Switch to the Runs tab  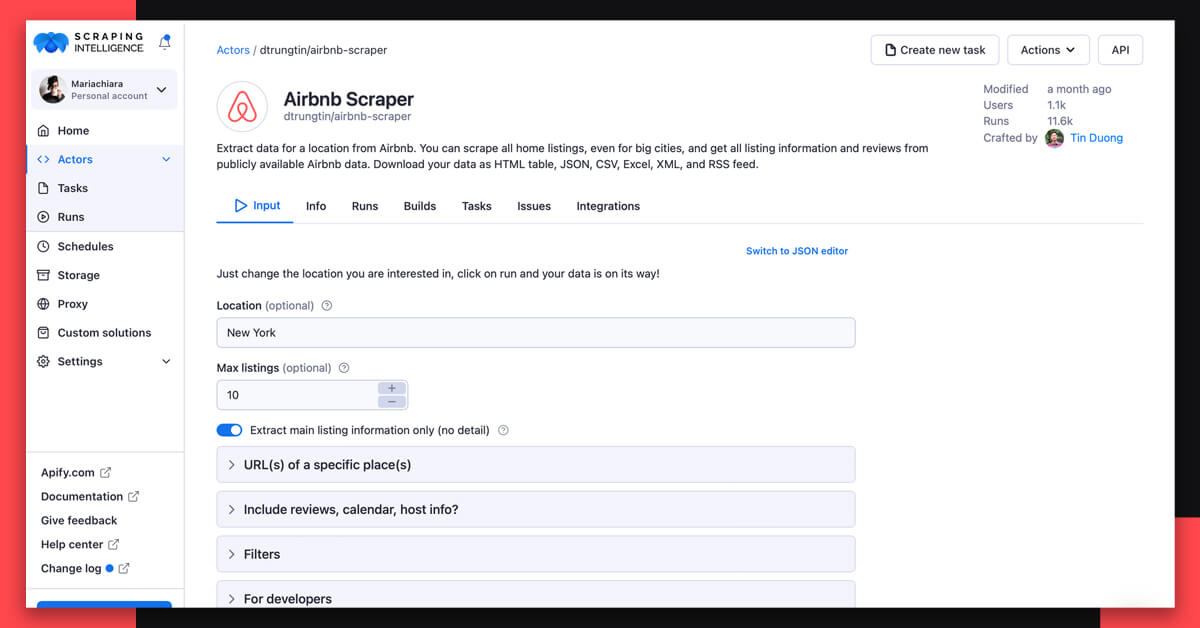[365, 206]
